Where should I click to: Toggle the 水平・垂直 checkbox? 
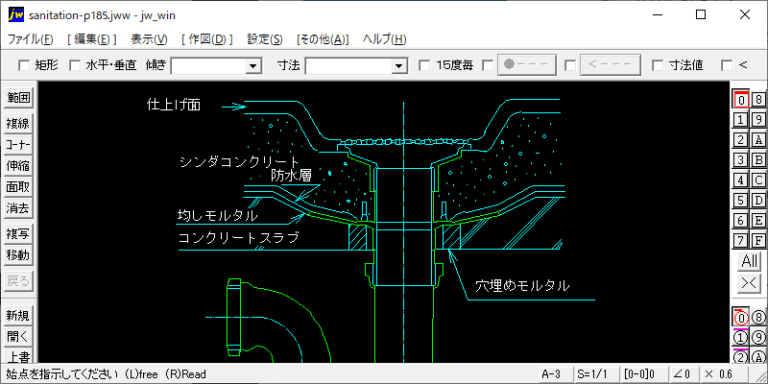click(74, 65)
